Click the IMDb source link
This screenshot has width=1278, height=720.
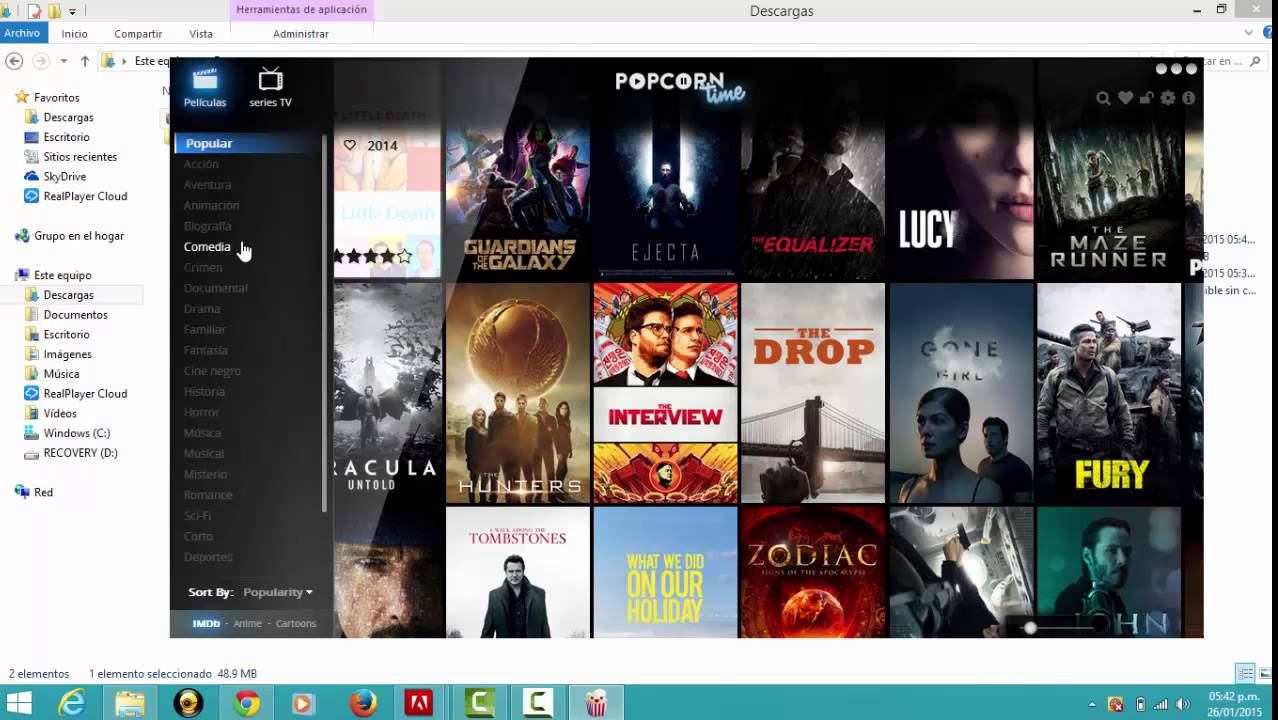point(206,623)
